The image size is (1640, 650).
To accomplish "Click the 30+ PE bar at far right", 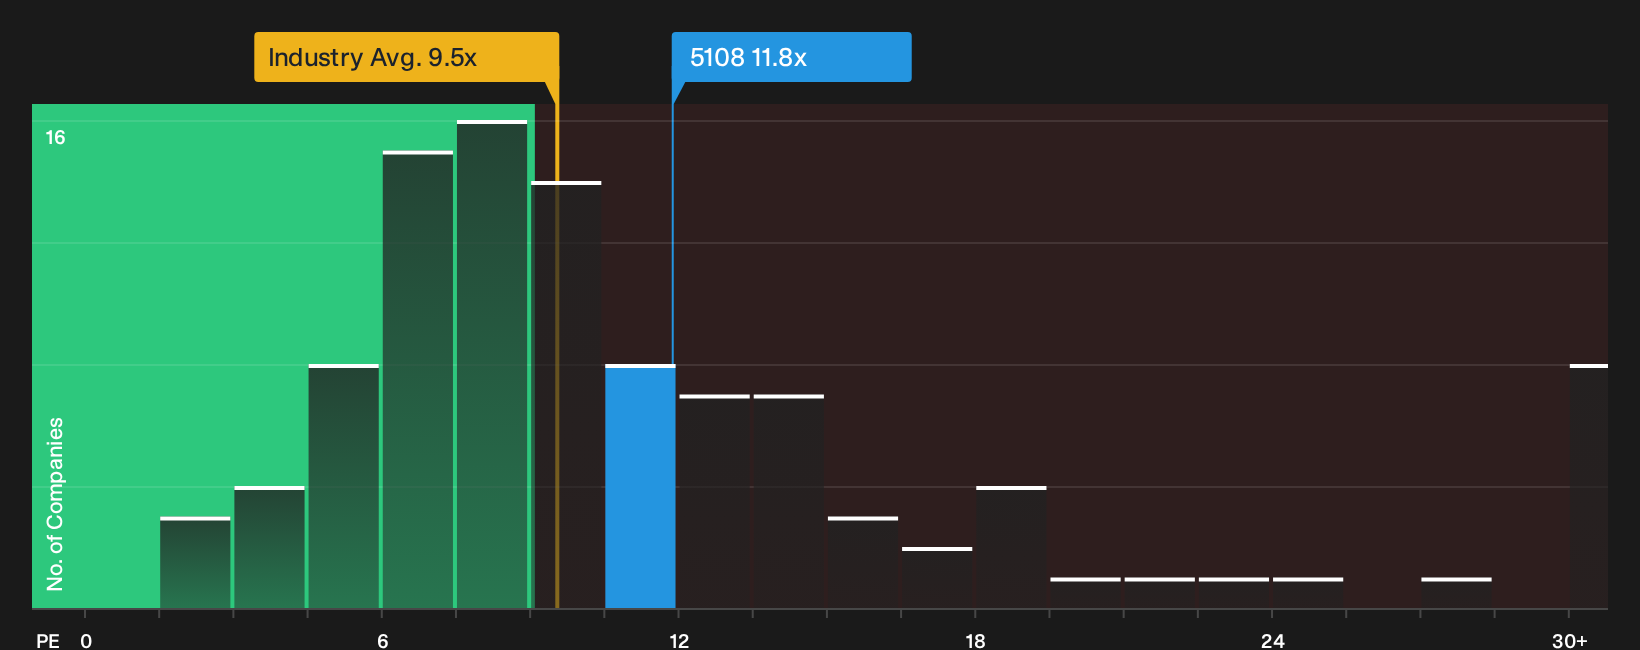I will (x=1589, y=486).
